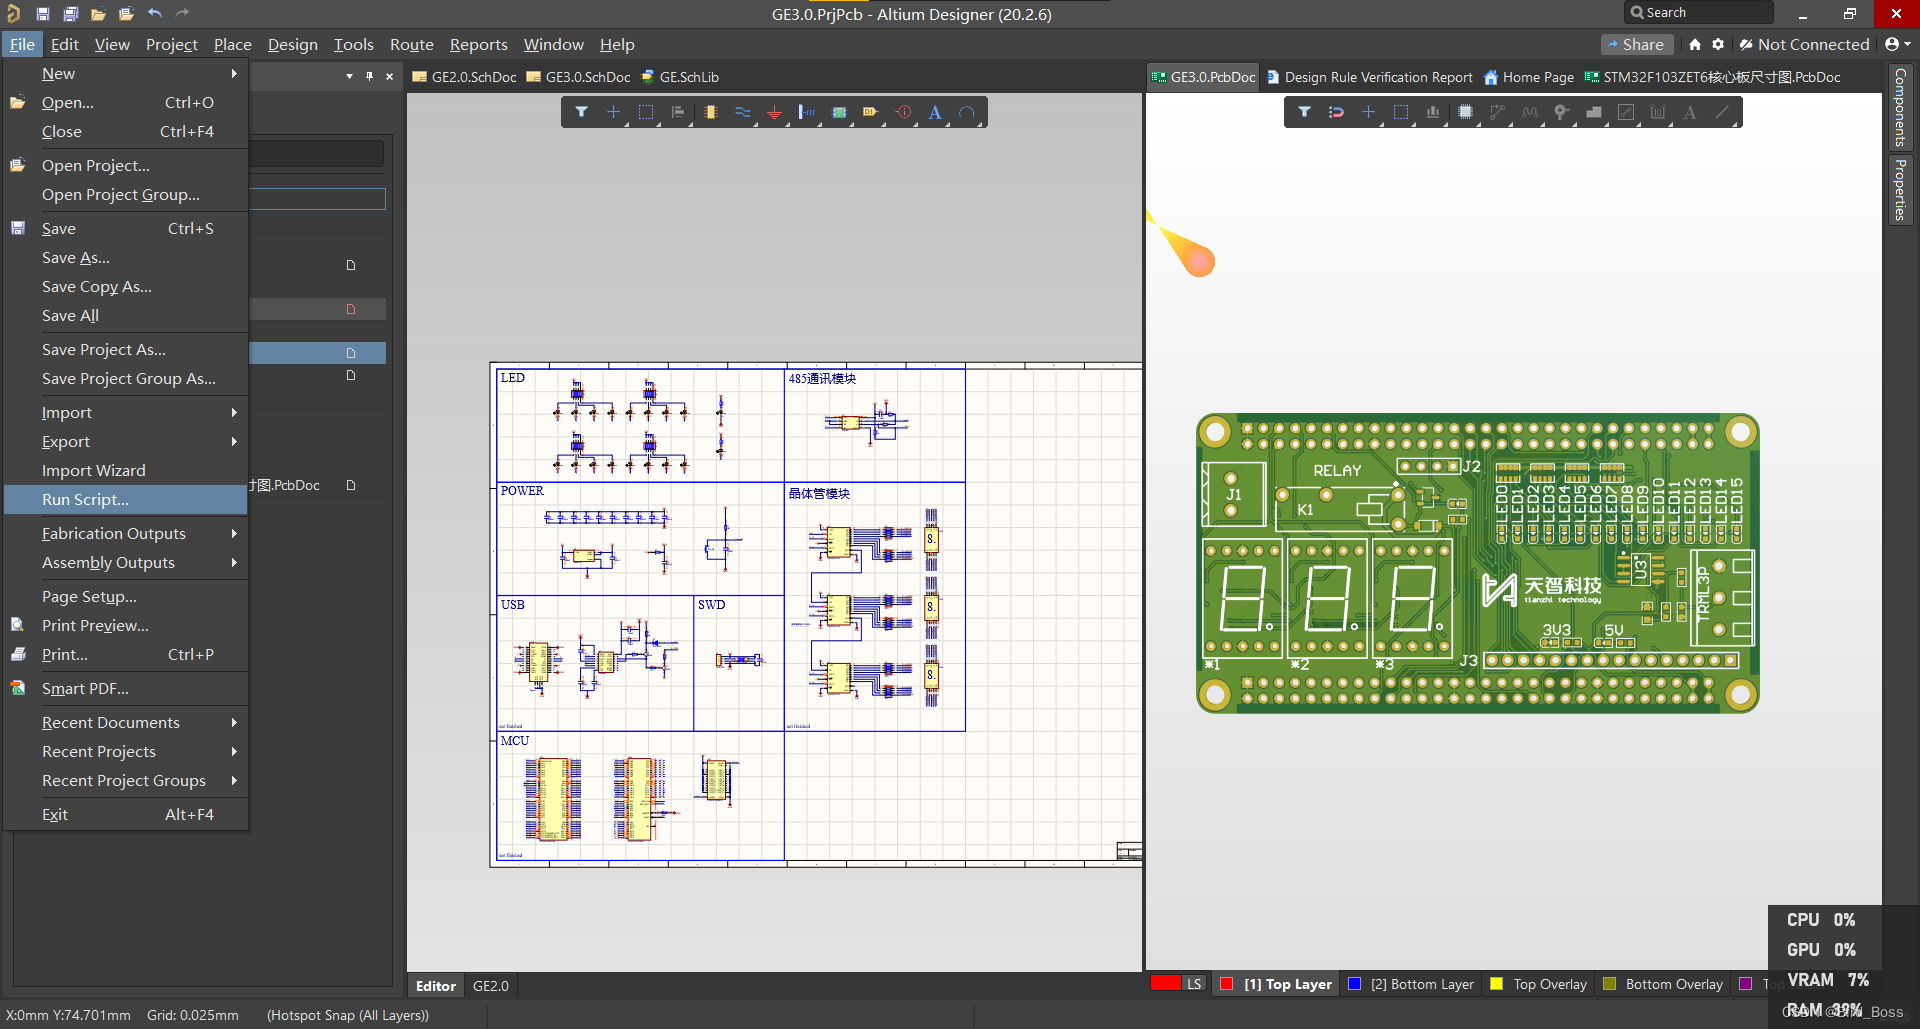Open the Design menu

tap(292, 44)
